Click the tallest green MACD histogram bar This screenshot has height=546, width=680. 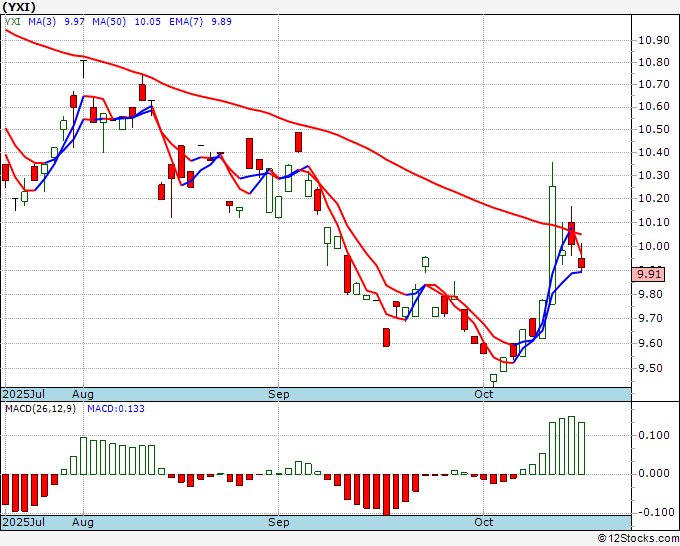pos(572,445)
